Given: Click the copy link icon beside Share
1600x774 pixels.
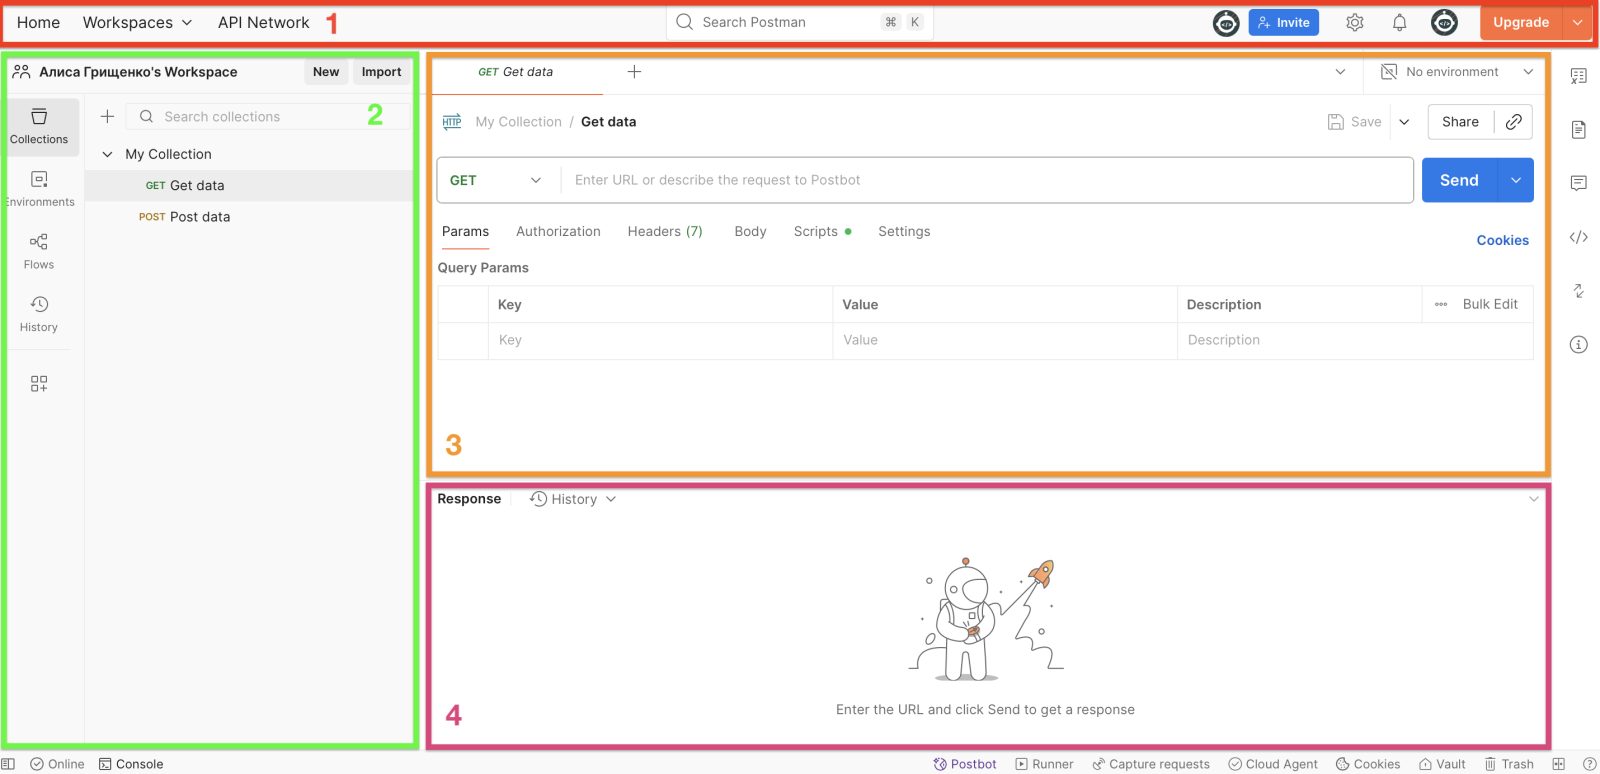Looking at the screenshot, I should click(x=1514, y=122).
